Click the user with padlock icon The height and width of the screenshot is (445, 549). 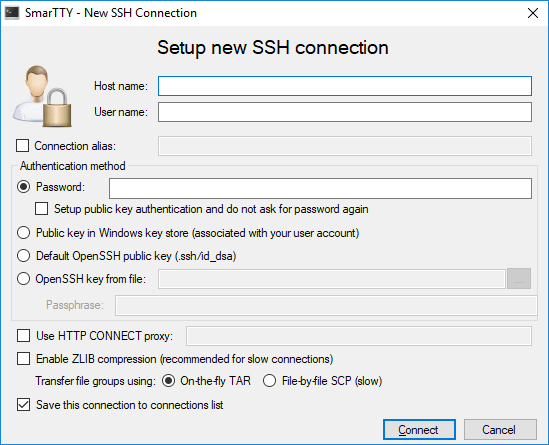[42, 96]
